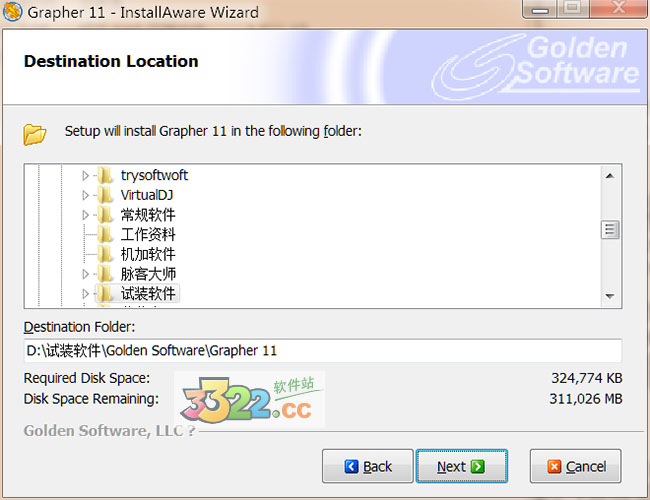Image resolution: width=650 pixels, height=500 pixels.
Task: Expand the trysoftwoft folder node
Action: pyautogui.click(x=85, y=175)
